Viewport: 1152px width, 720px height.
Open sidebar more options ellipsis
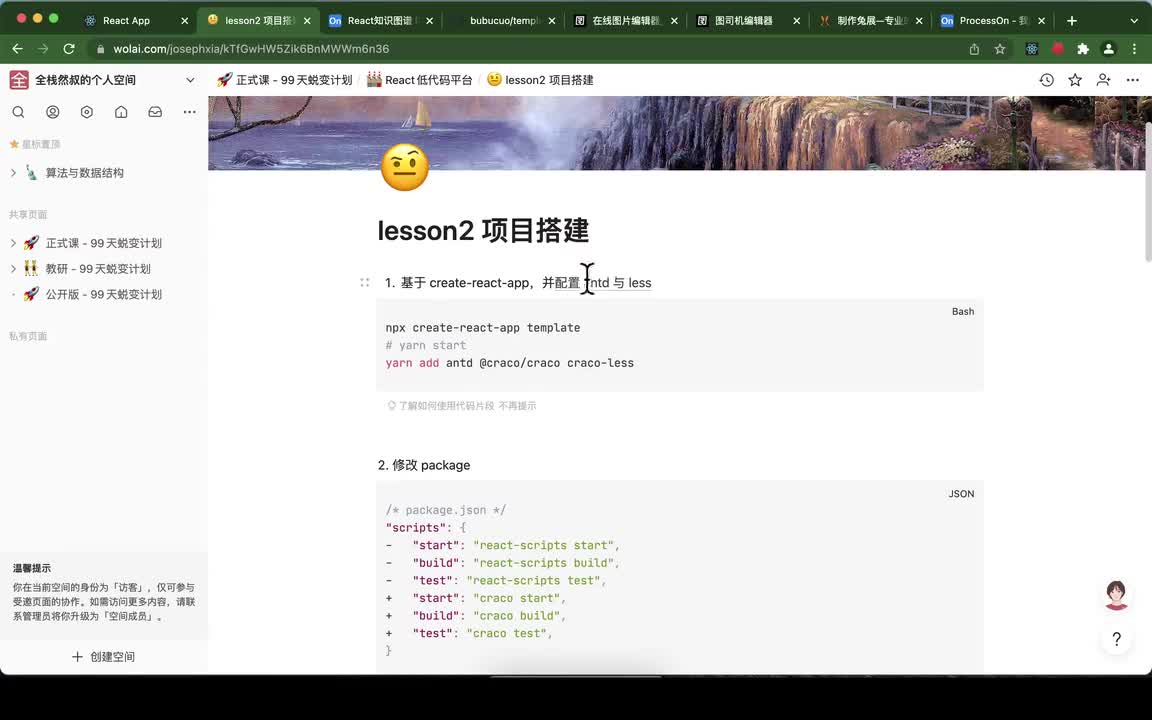(190, 112)
